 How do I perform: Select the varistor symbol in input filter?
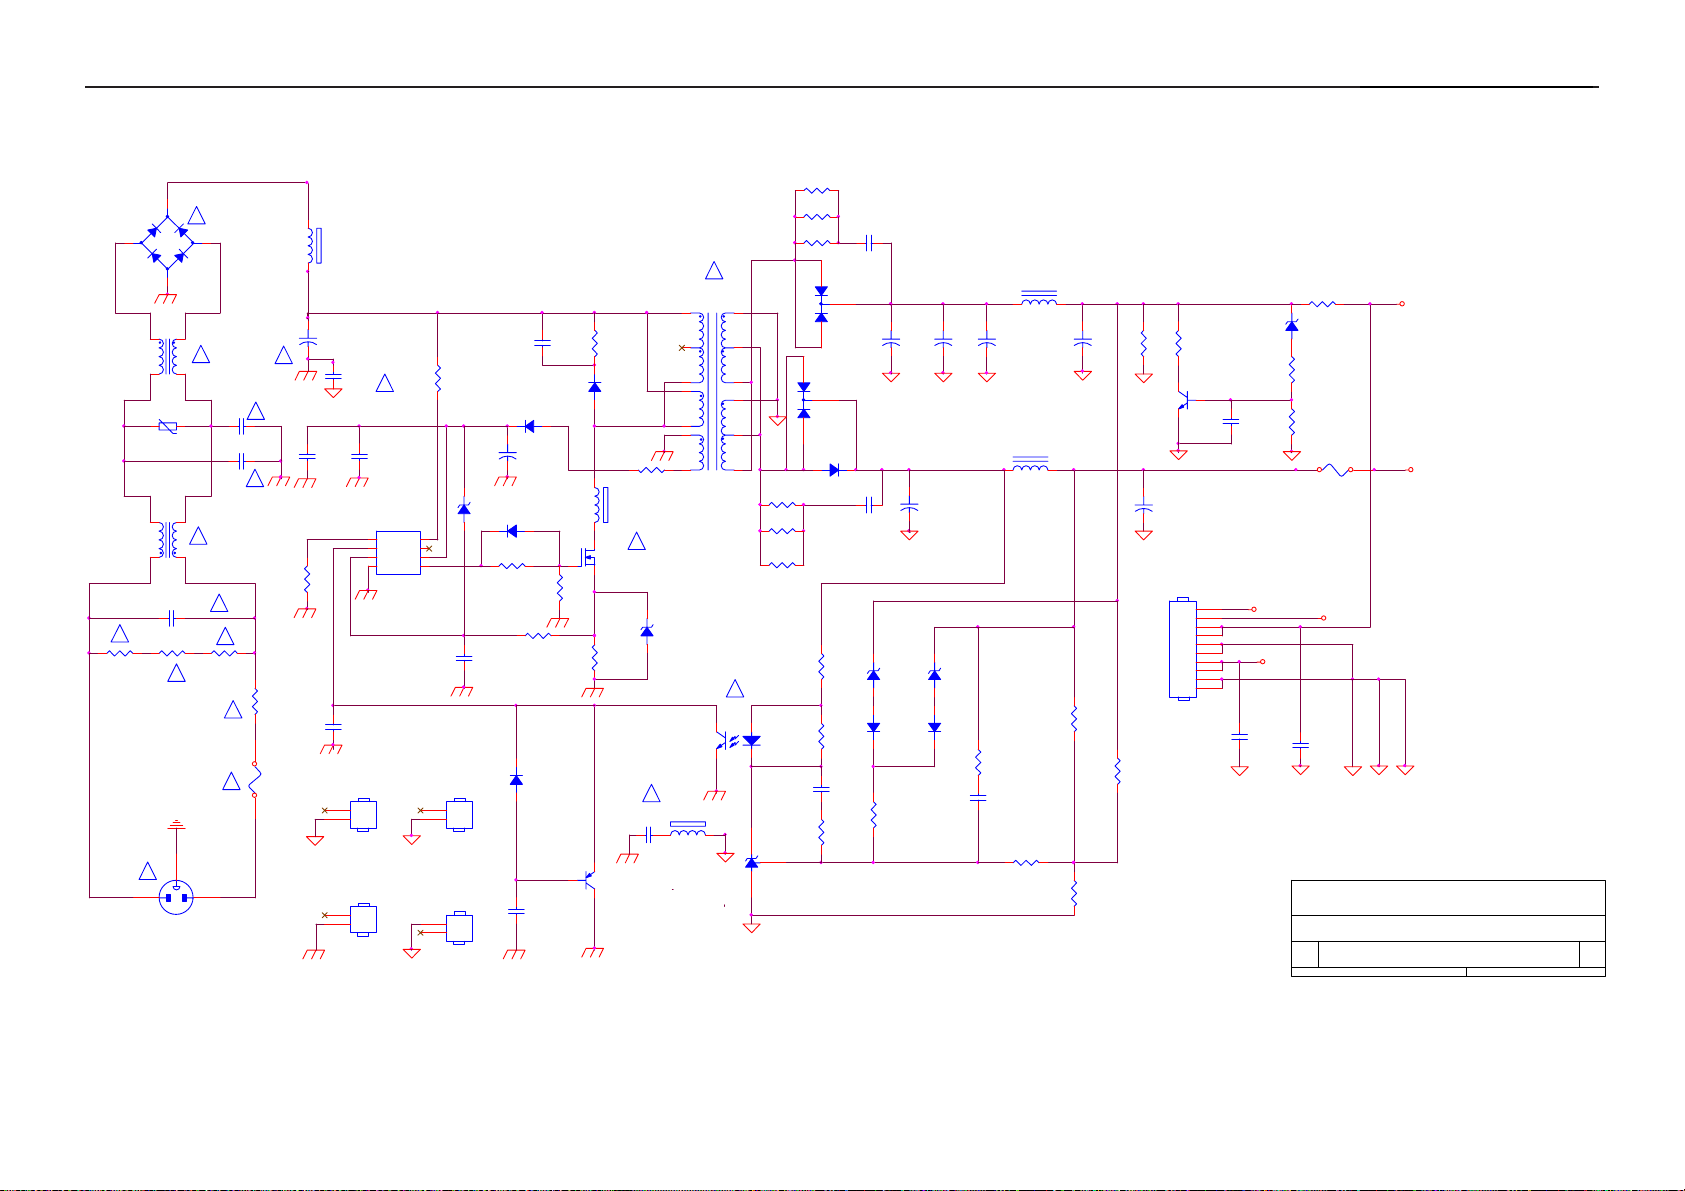(168, 427)
